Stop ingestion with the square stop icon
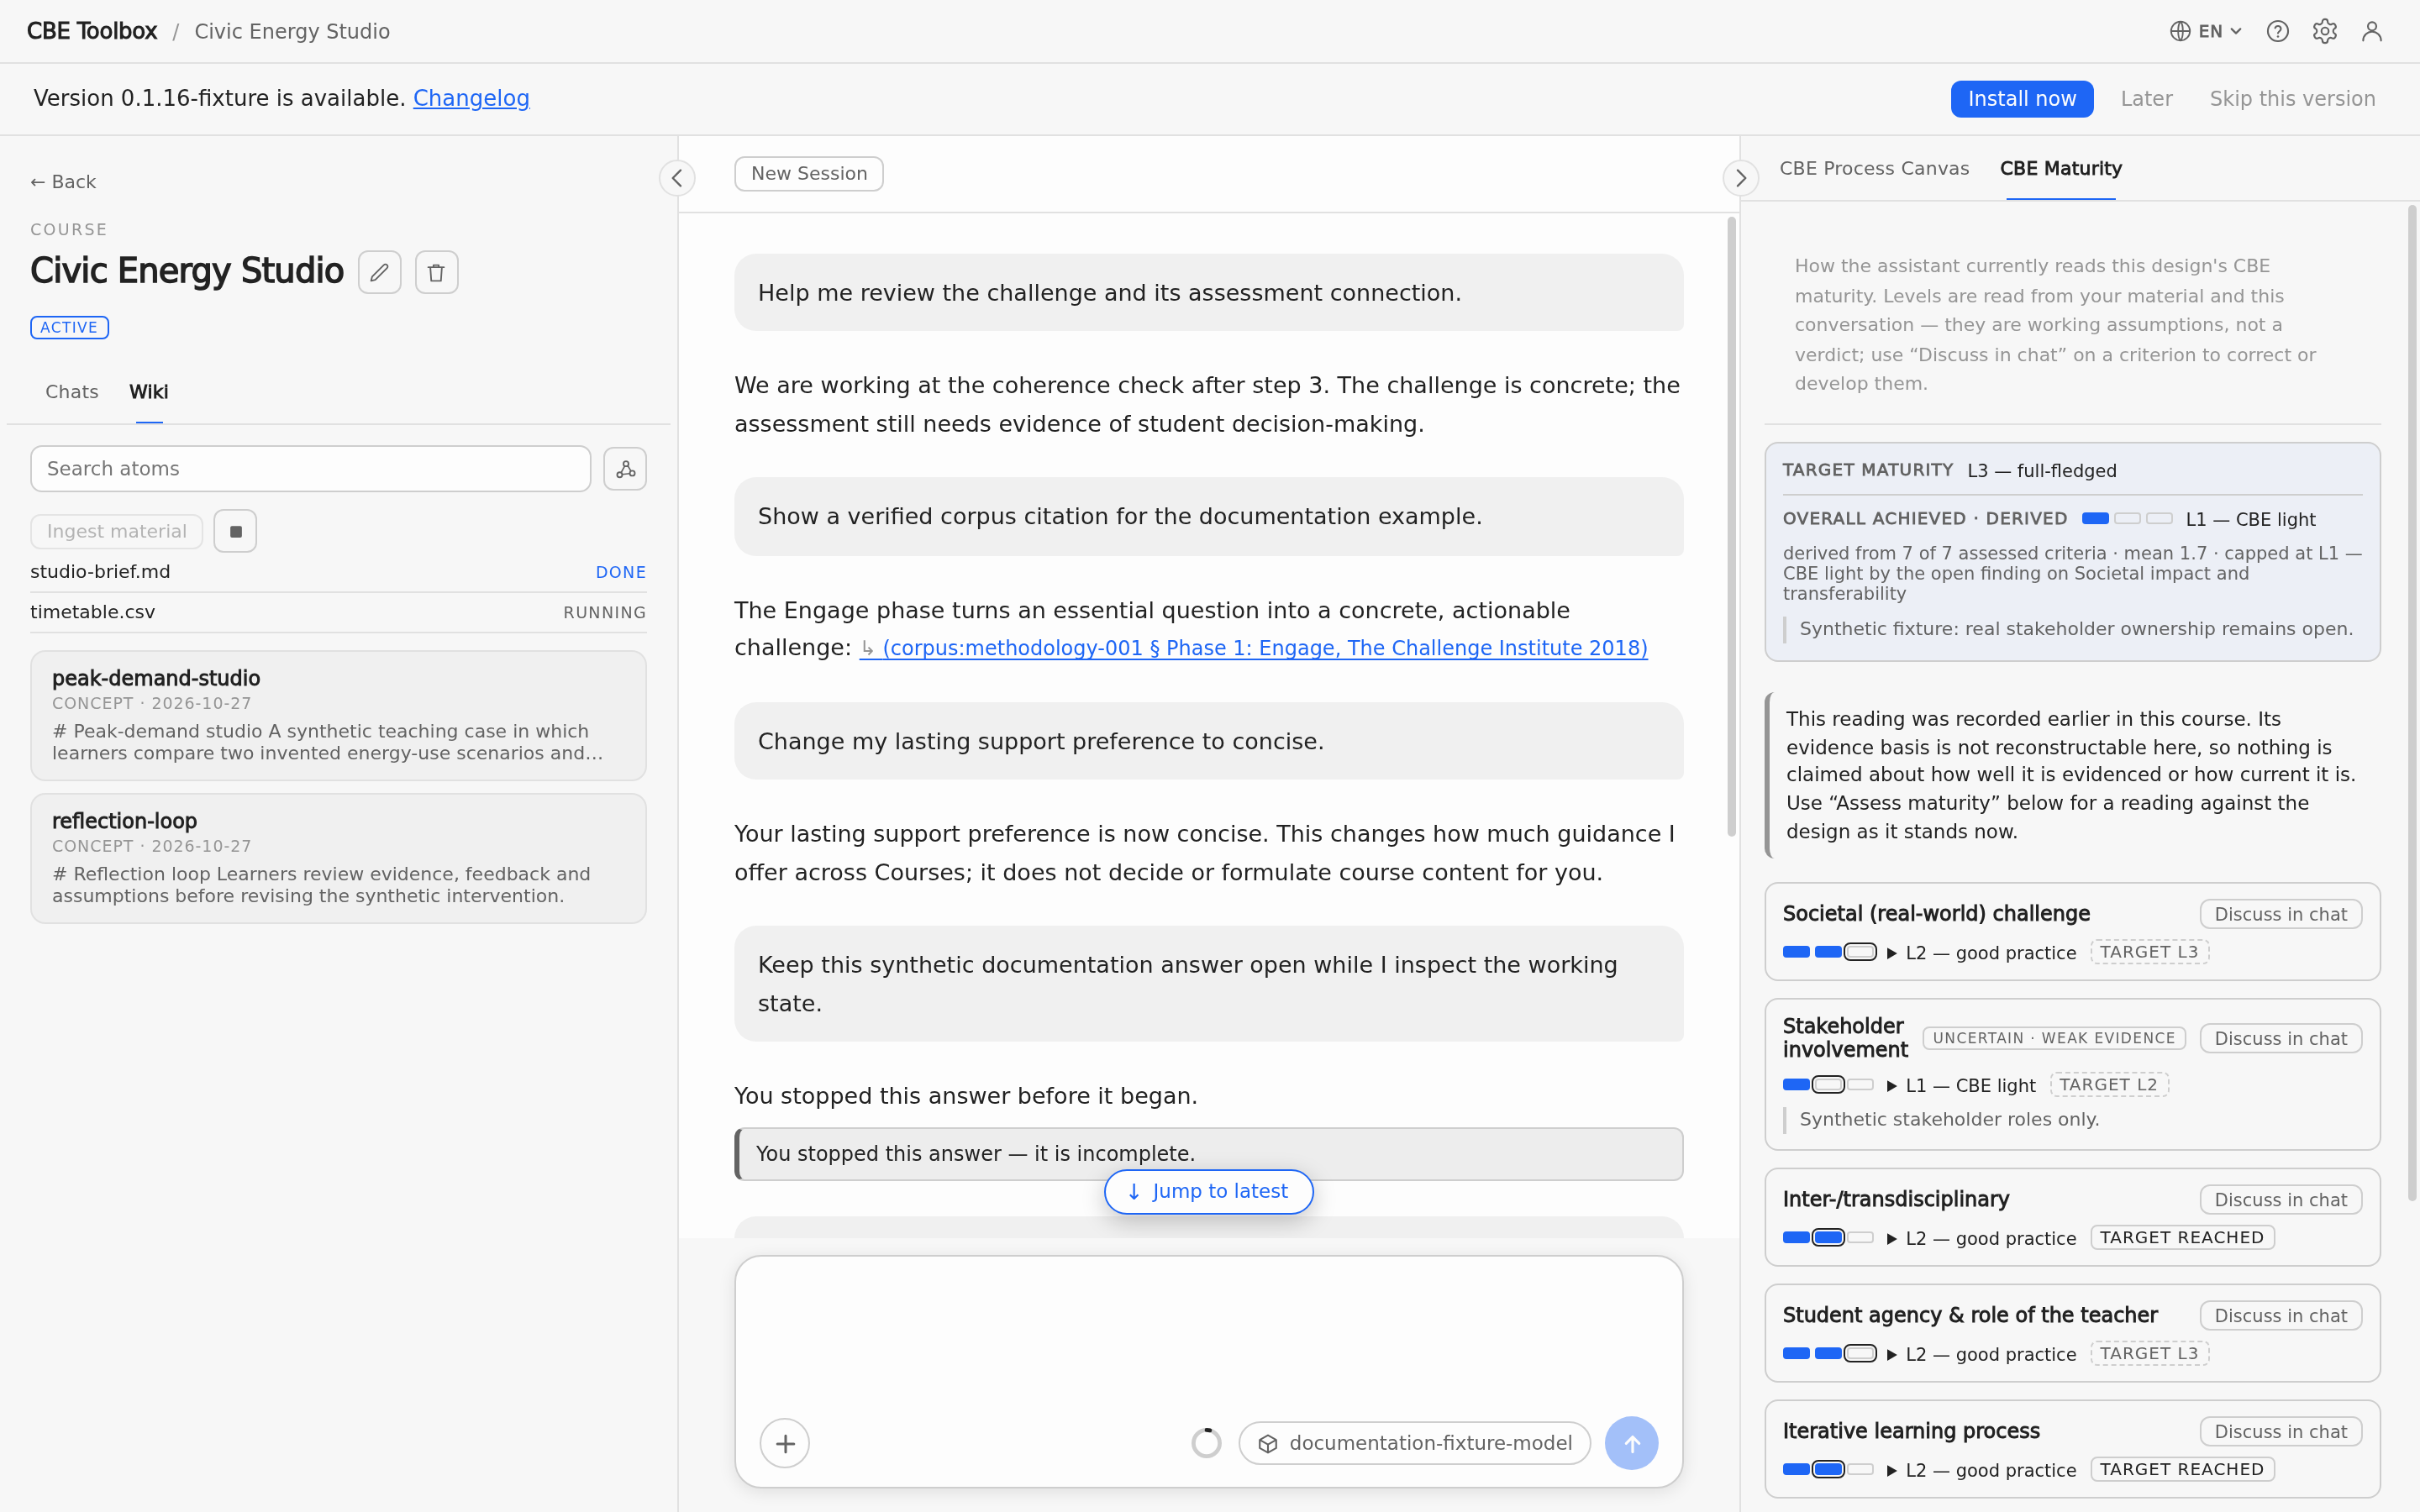Viewport: 2420px width, 1512px height. click(x=235, y=531)
